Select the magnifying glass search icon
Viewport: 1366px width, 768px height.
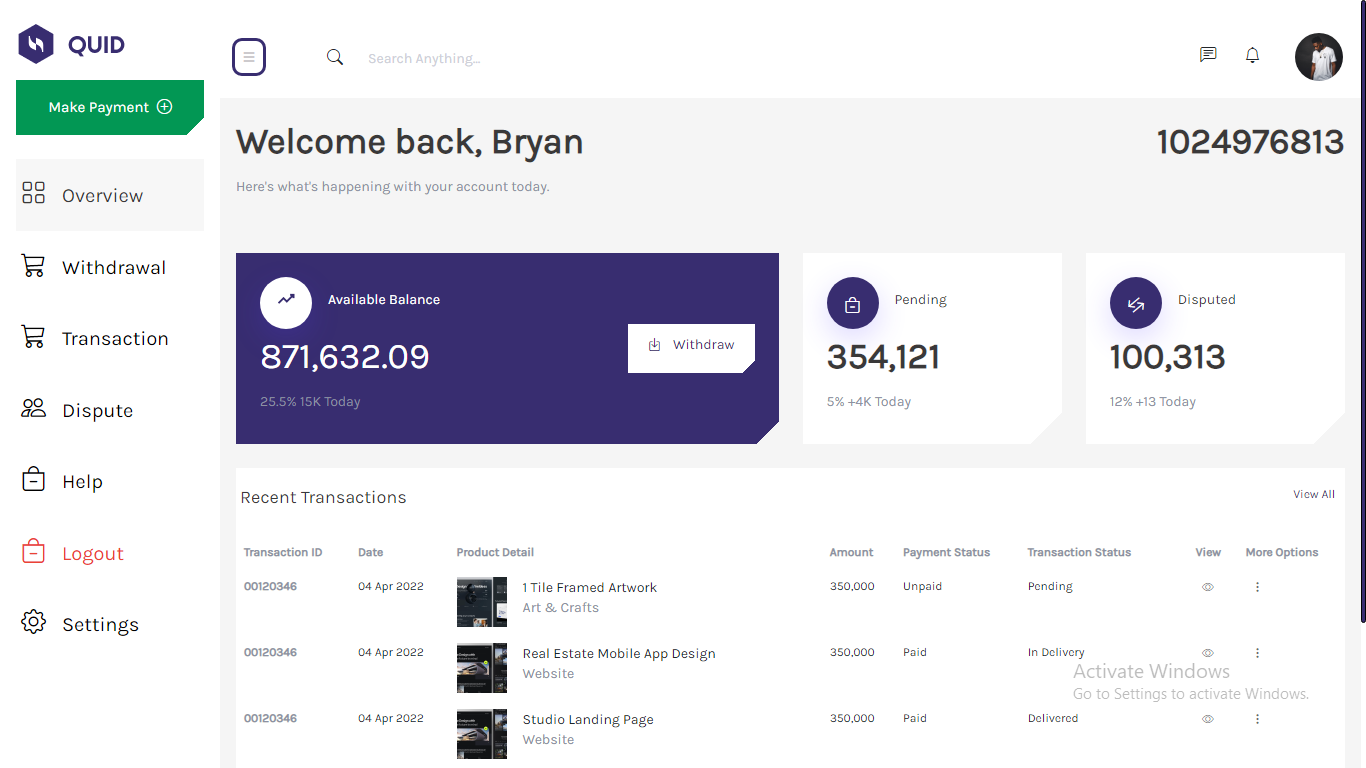[335, 57]
